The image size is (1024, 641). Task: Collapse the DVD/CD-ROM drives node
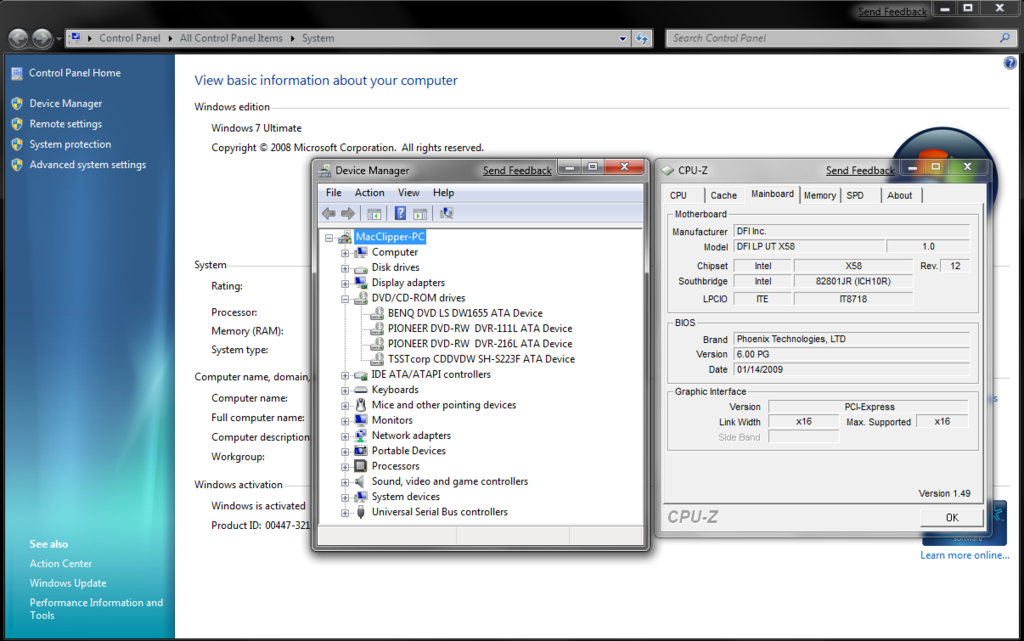345,299
